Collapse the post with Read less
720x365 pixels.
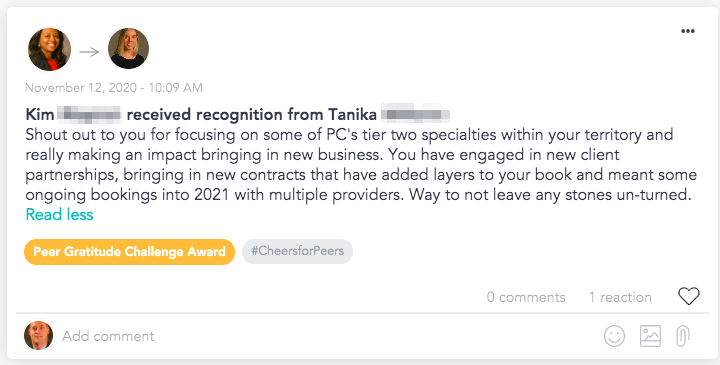[x=59, y=214]
